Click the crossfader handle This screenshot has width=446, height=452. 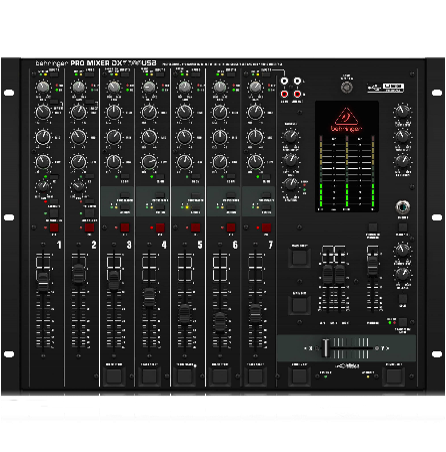tap(325, 348)
